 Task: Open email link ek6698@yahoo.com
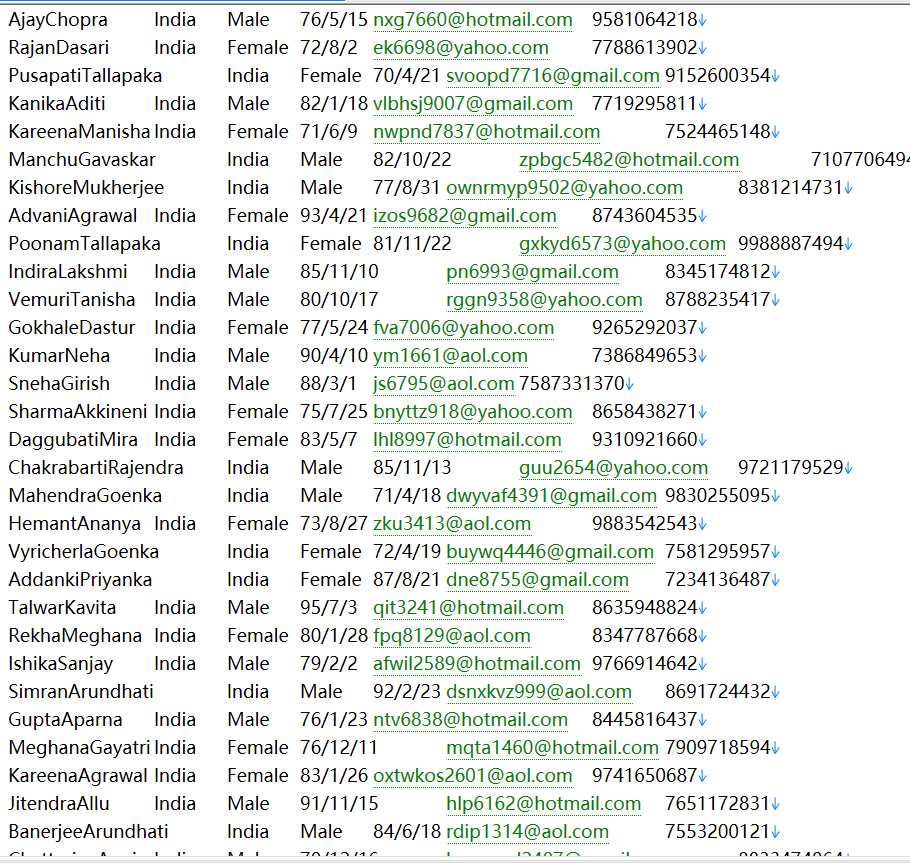tap(461, 48)
